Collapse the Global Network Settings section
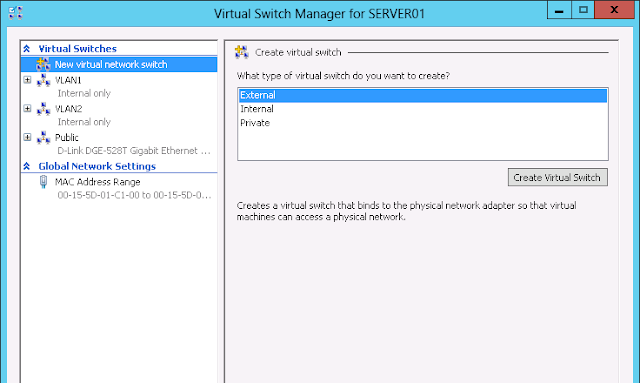This screenshot has width=640, height=383. pyautogui.click(x=27, y=166)
